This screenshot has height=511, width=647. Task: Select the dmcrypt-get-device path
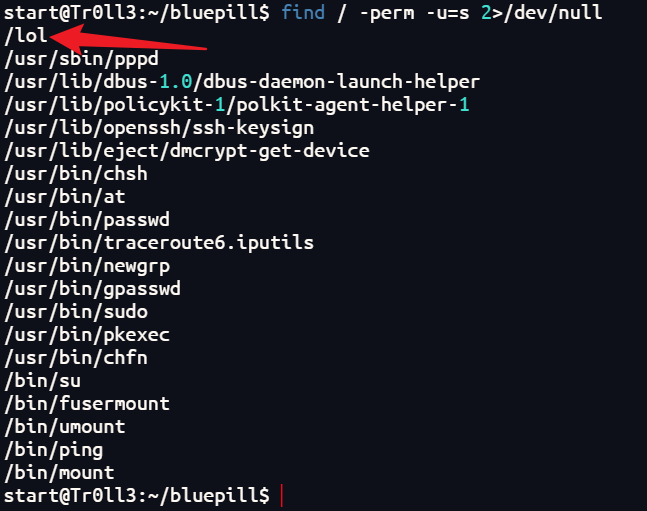point(187,151)
